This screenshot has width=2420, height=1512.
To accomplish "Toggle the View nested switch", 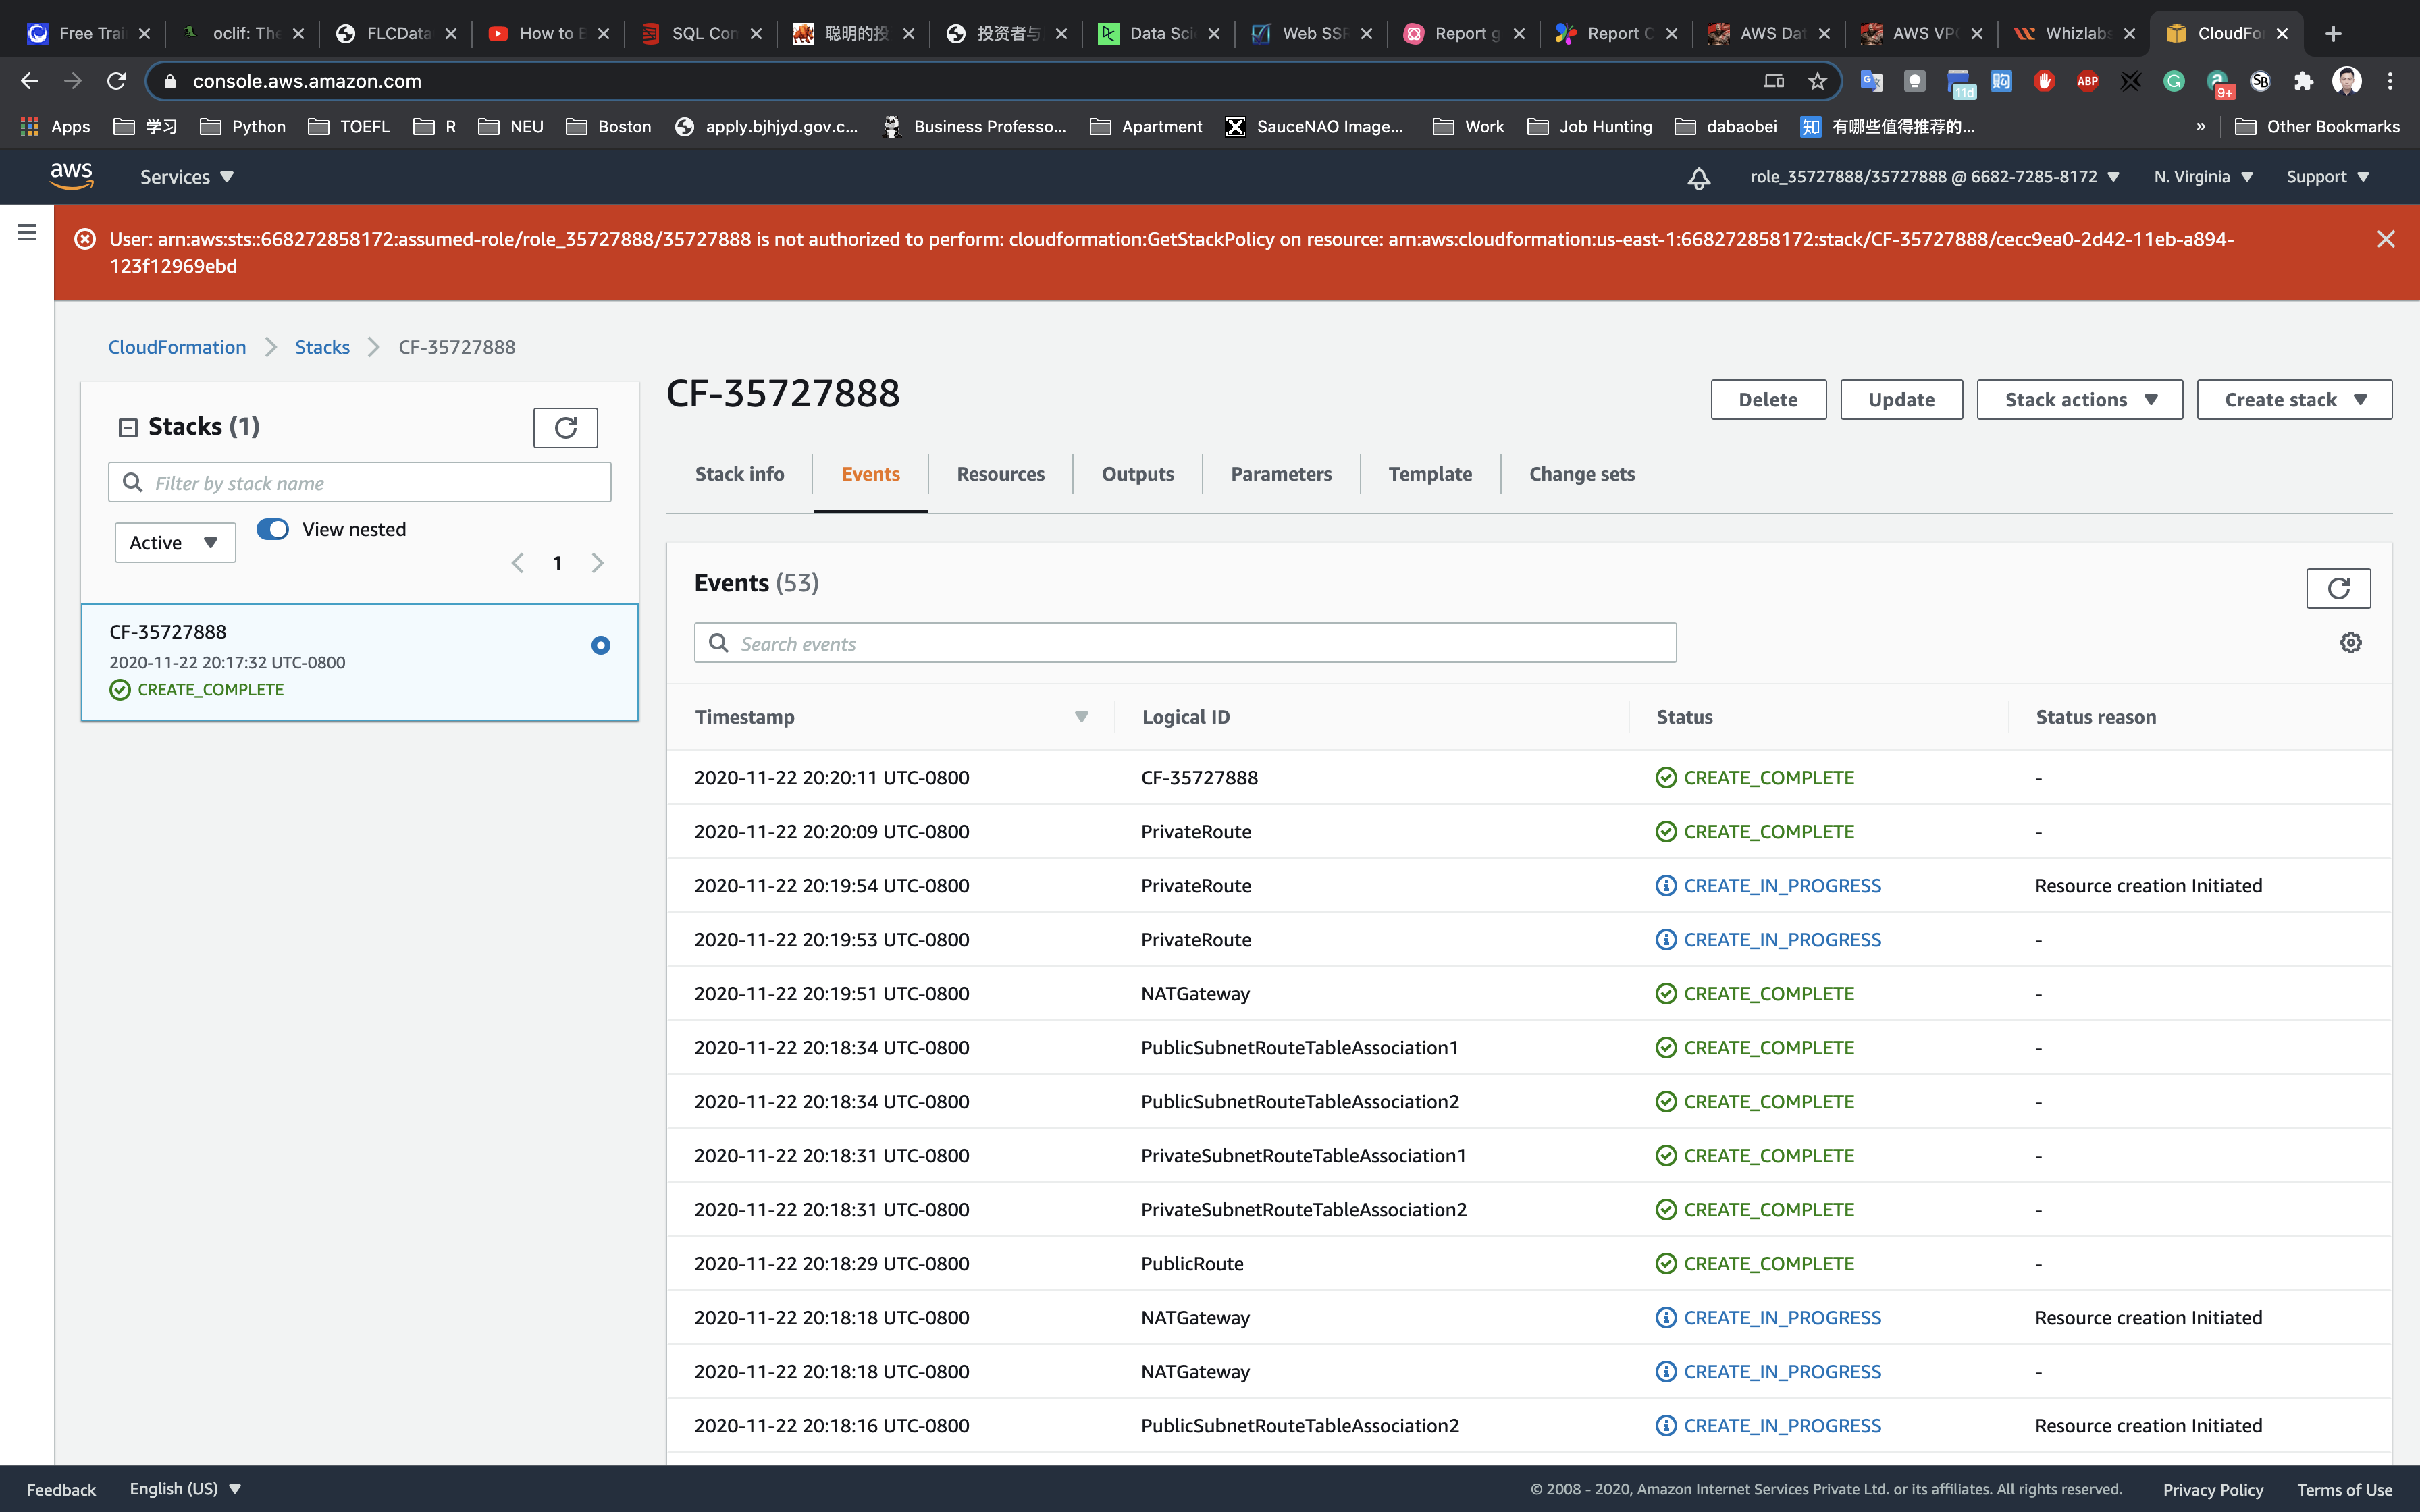I will [272, 529].
